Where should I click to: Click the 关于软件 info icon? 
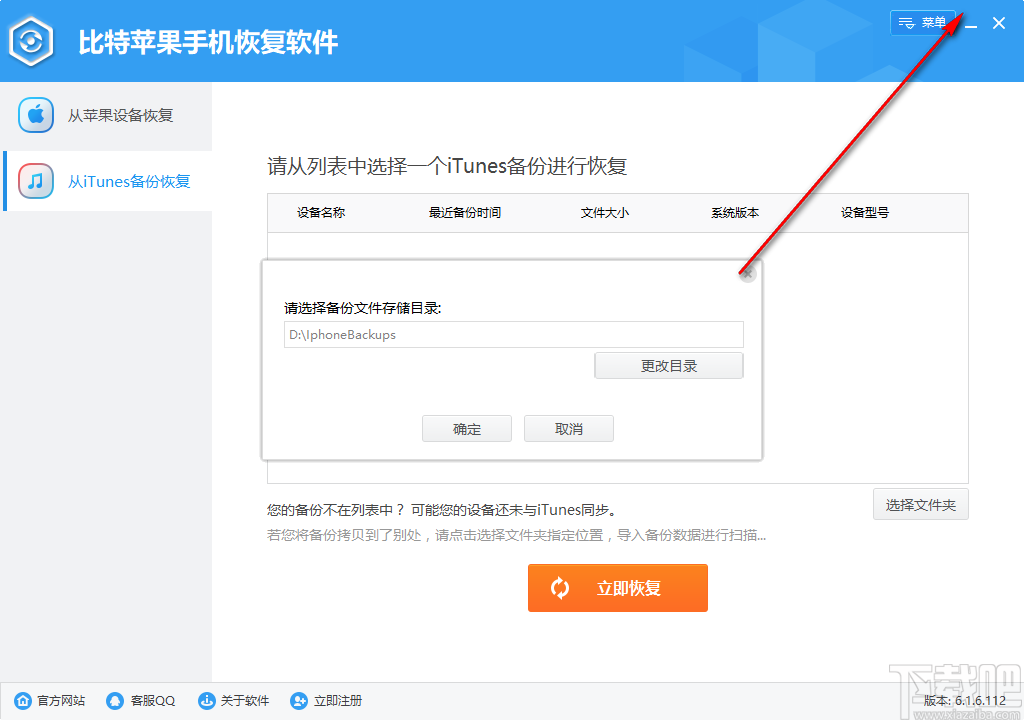[207, 700]
